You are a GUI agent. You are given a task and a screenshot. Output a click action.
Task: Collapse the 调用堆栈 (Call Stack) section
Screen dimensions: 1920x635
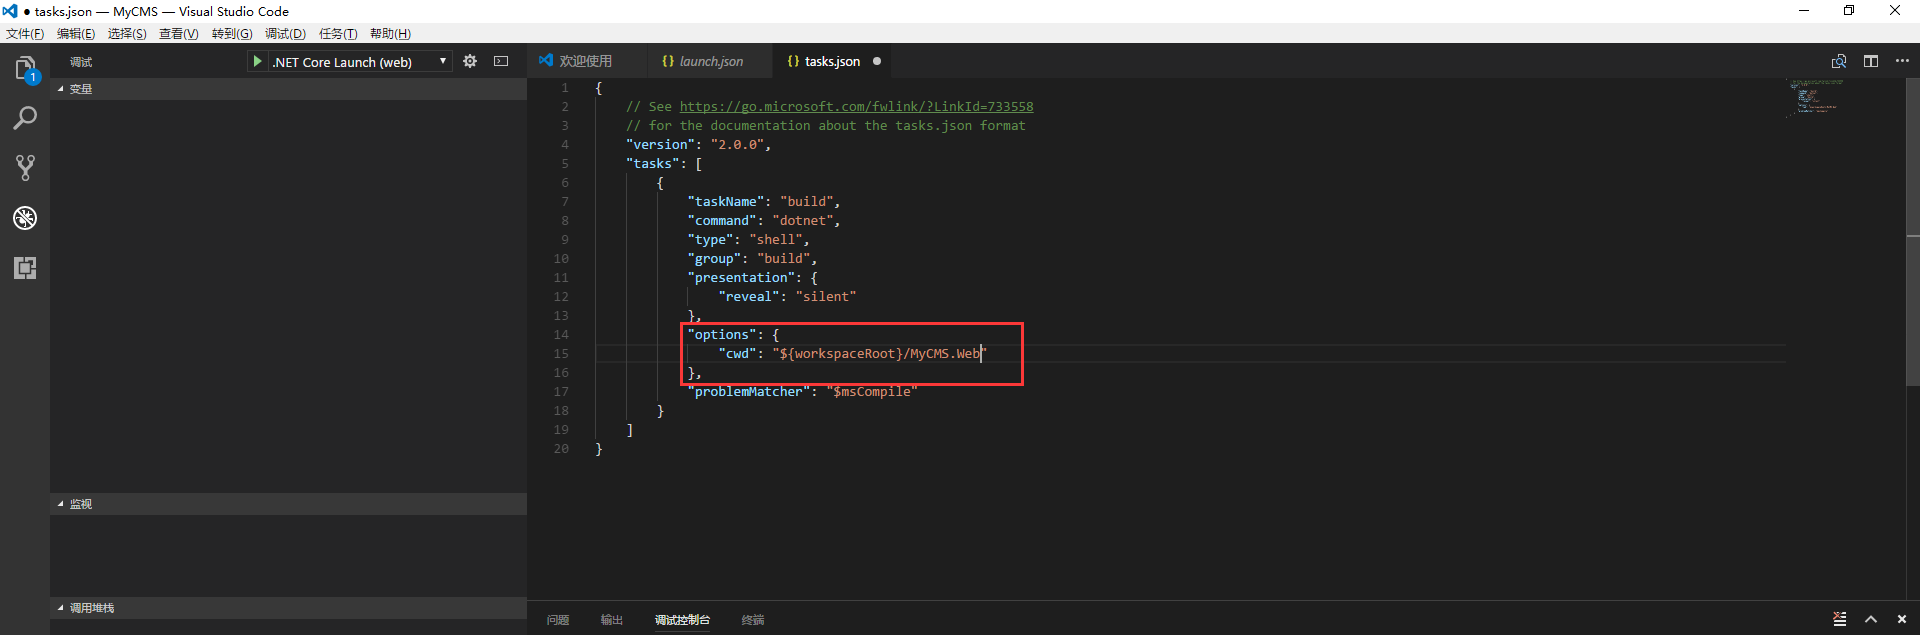288,608
